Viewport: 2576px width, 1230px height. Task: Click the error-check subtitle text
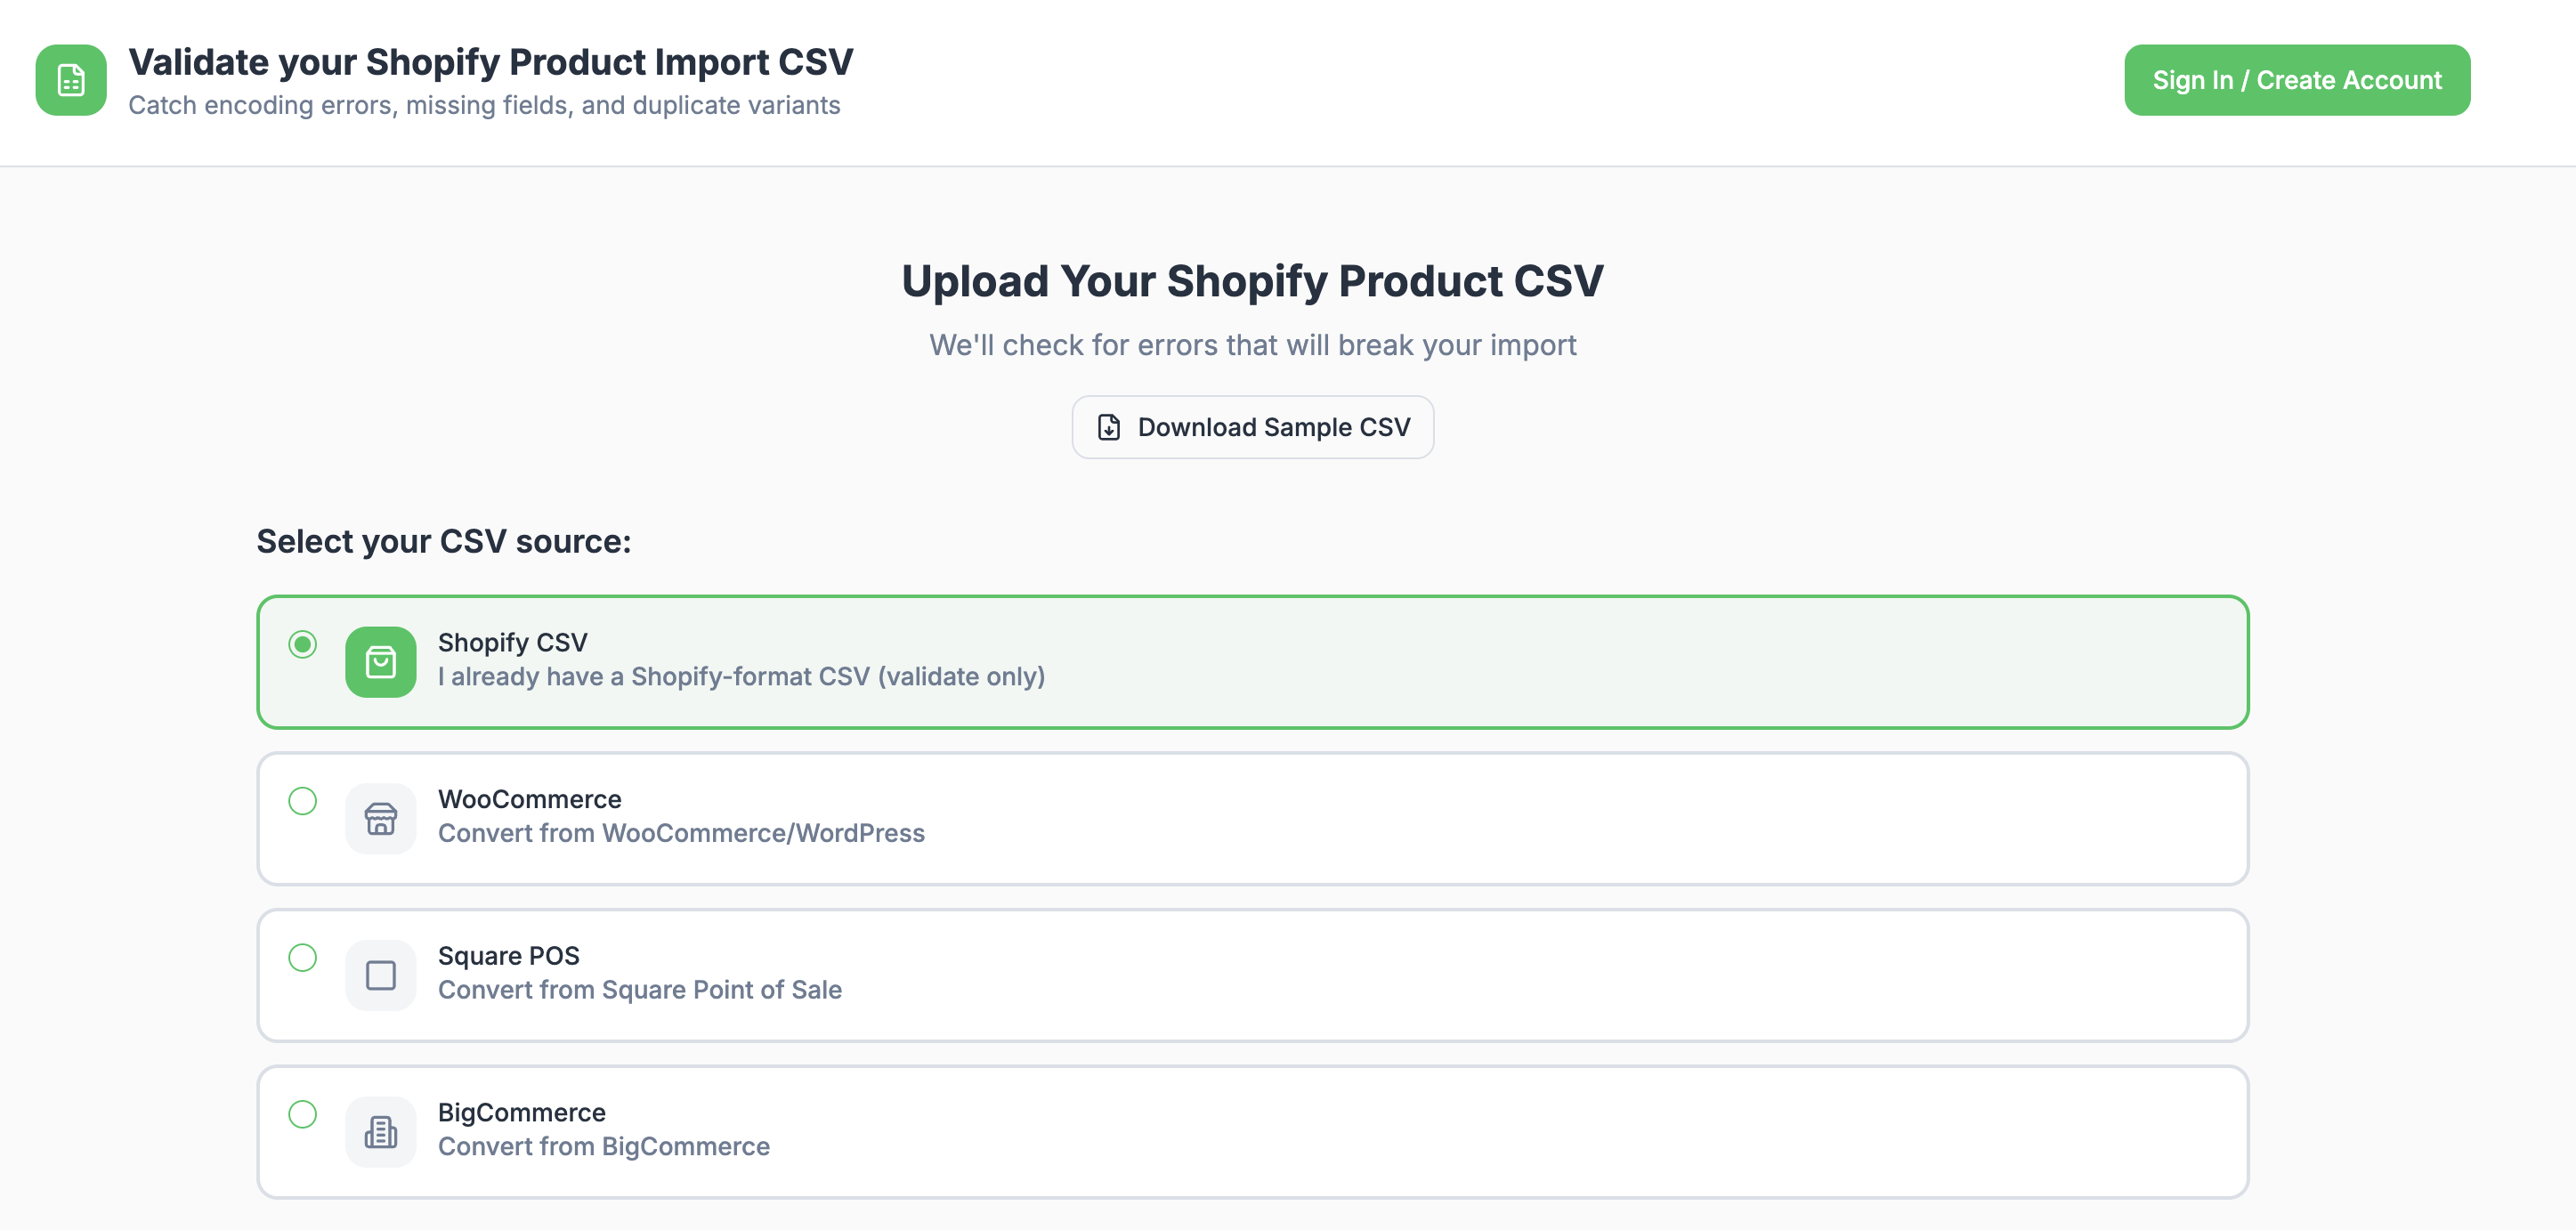click(x=1252, y=344)
